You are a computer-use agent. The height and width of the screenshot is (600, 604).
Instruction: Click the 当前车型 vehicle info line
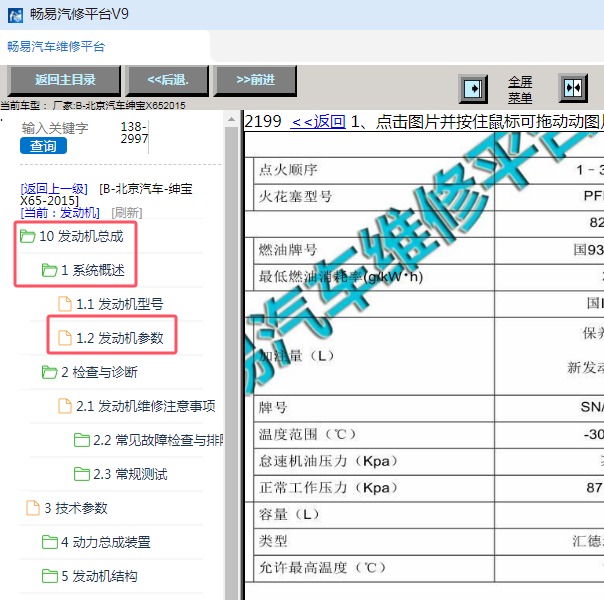(x=93, y=105)
